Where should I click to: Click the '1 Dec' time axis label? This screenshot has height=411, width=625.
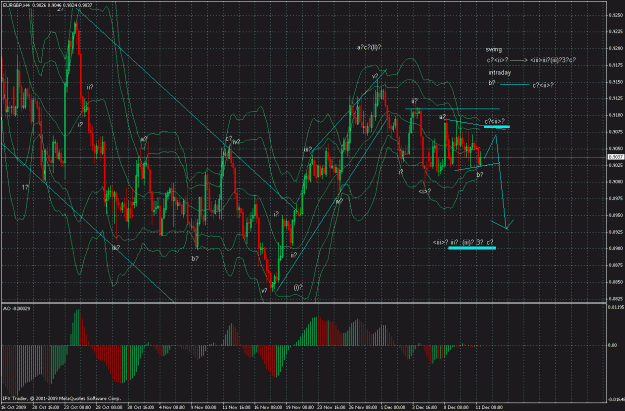point(393,407)
